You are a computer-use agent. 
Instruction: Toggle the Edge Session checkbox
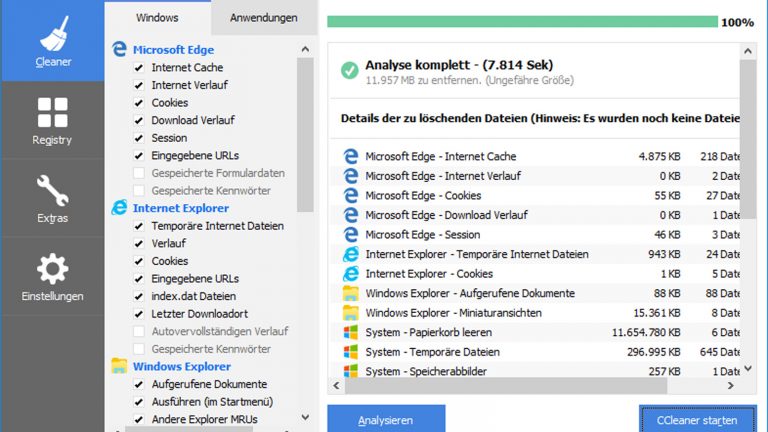point(139,138)
